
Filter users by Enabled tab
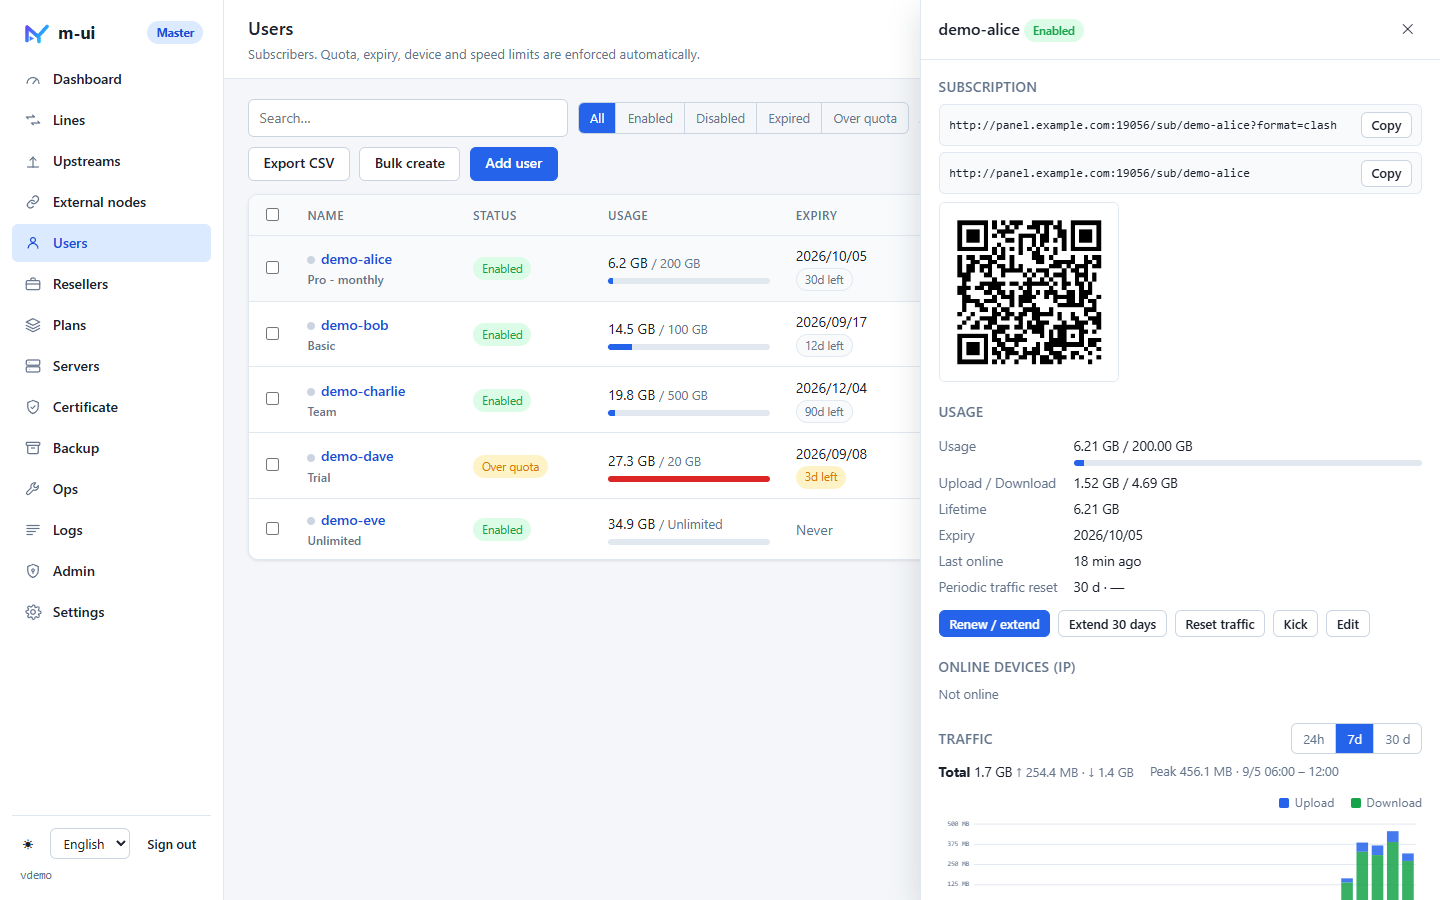coord(650,118)
